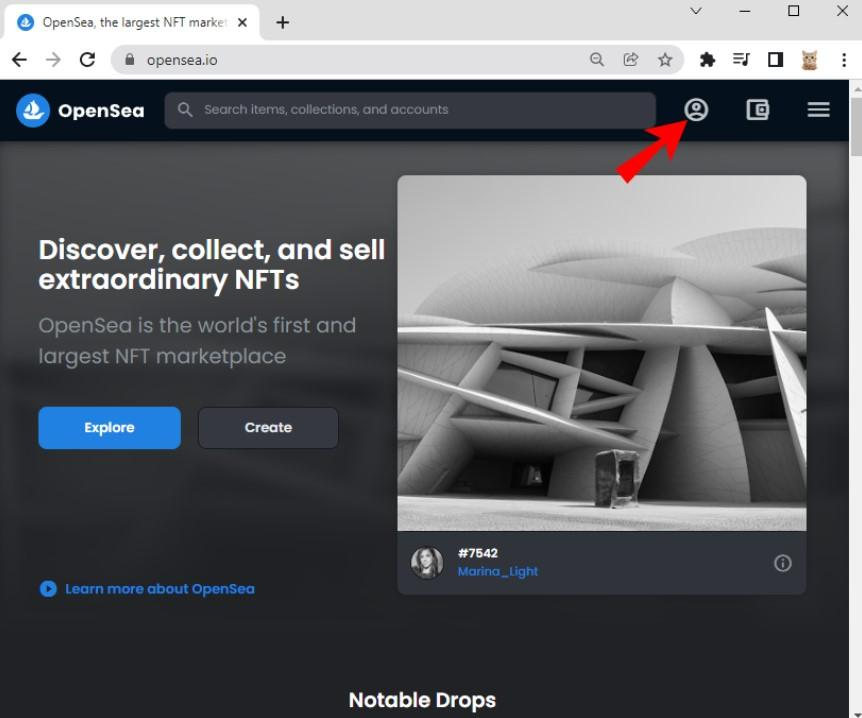Select the OpenSea browser tab

tap(131, 23)
